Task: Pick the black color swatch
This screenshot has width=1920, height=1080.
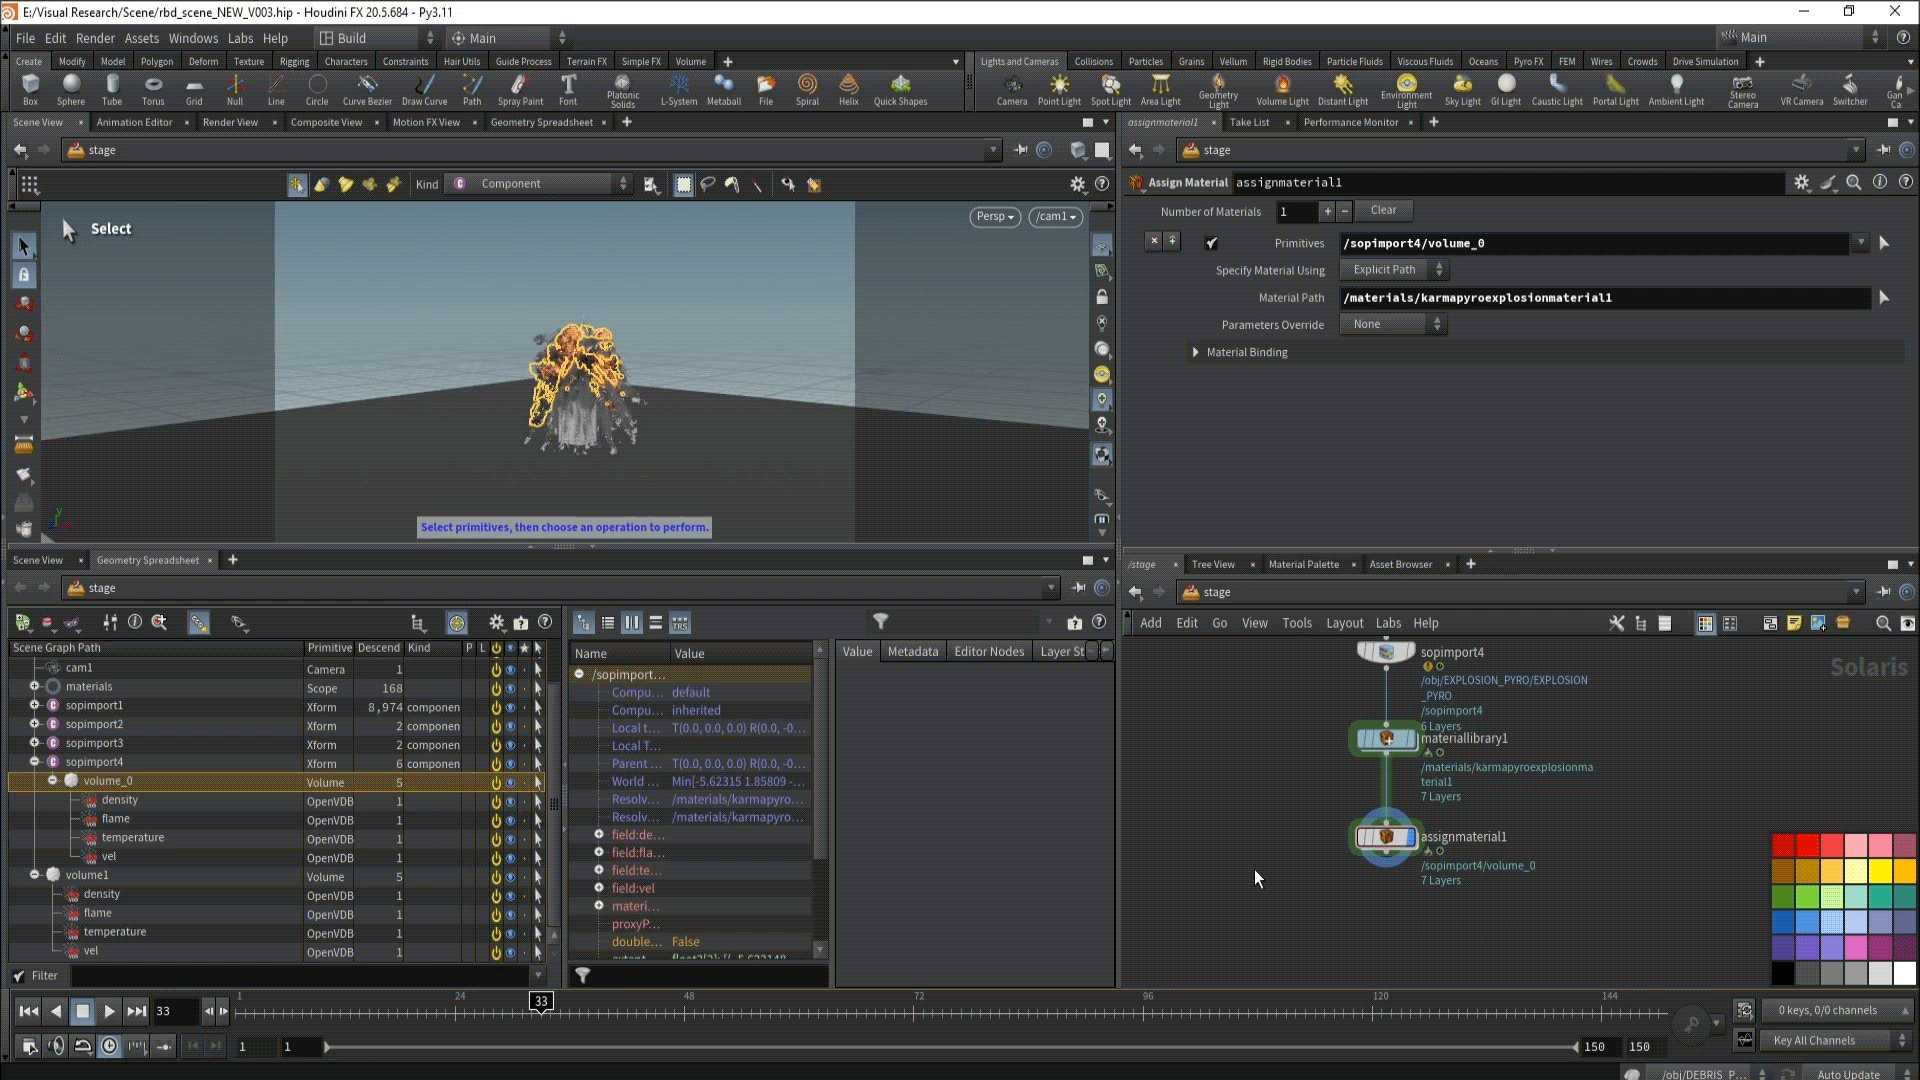Action: pos(1782,972)
